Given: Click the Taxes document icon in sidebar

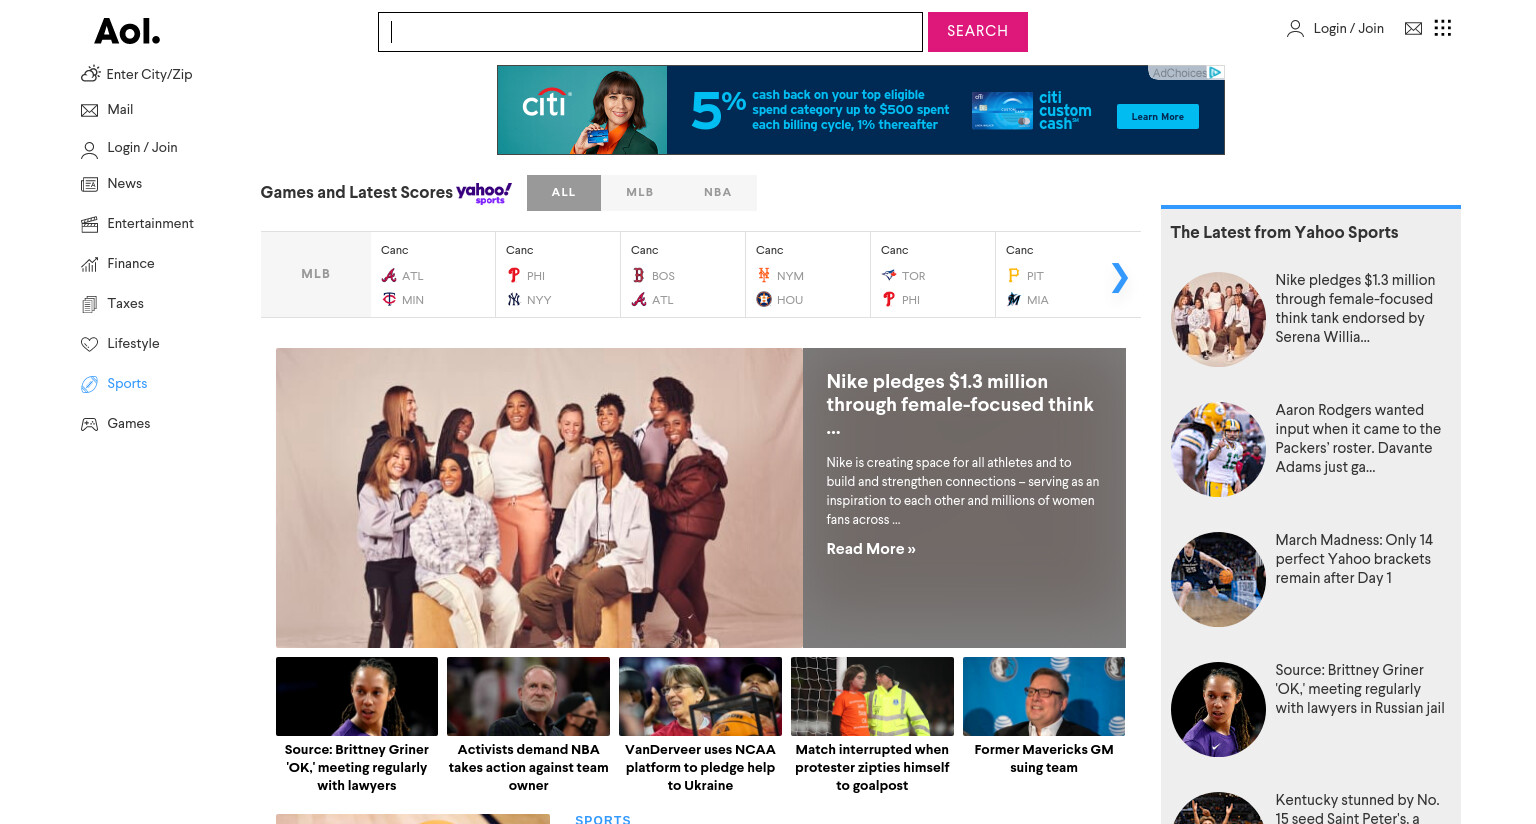Looking at the screenshot, I should click(90, 304).
